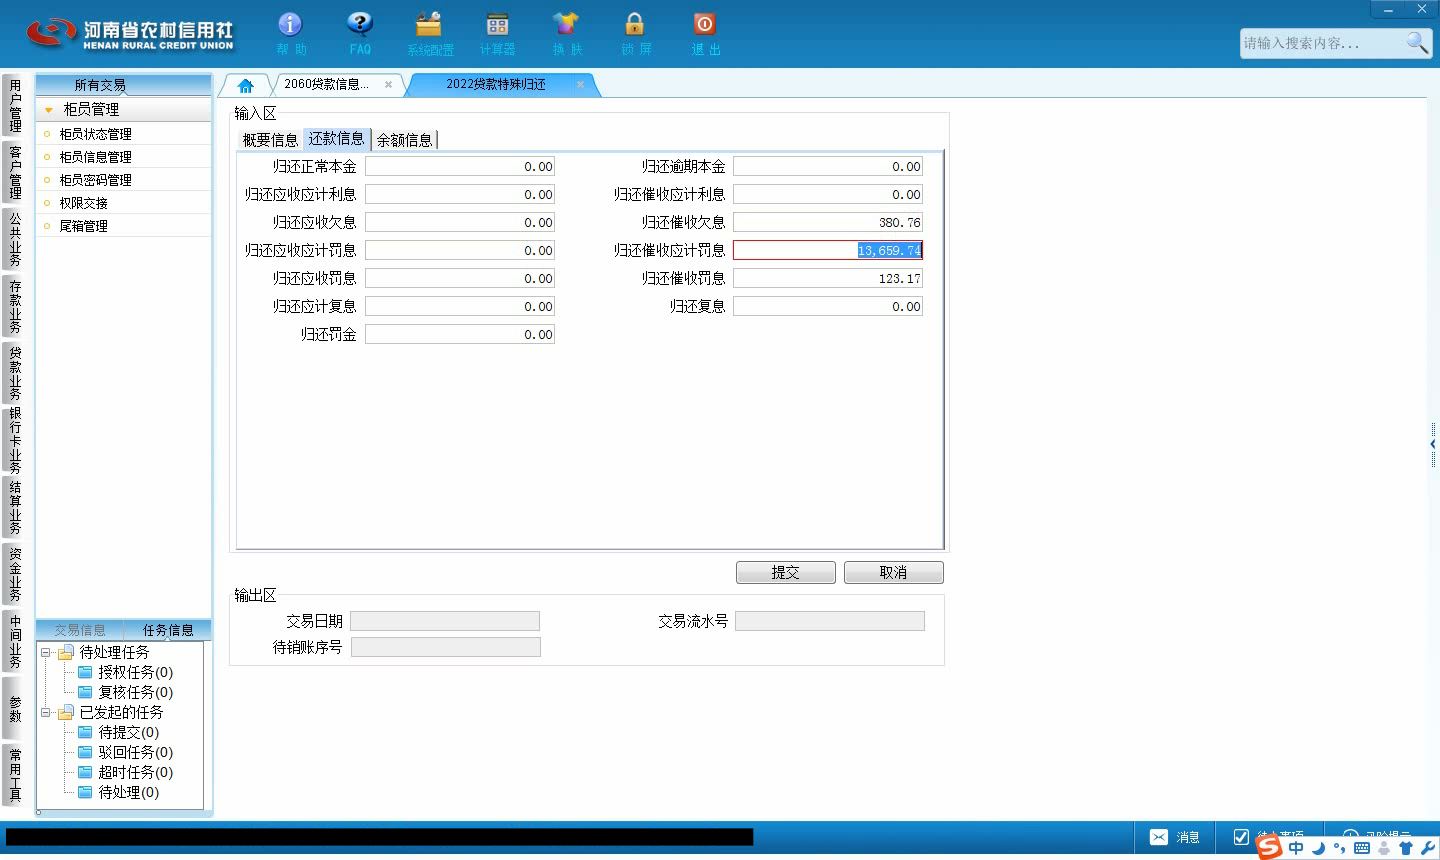Lock screen with the 锁屏 icon

(634, 24)
